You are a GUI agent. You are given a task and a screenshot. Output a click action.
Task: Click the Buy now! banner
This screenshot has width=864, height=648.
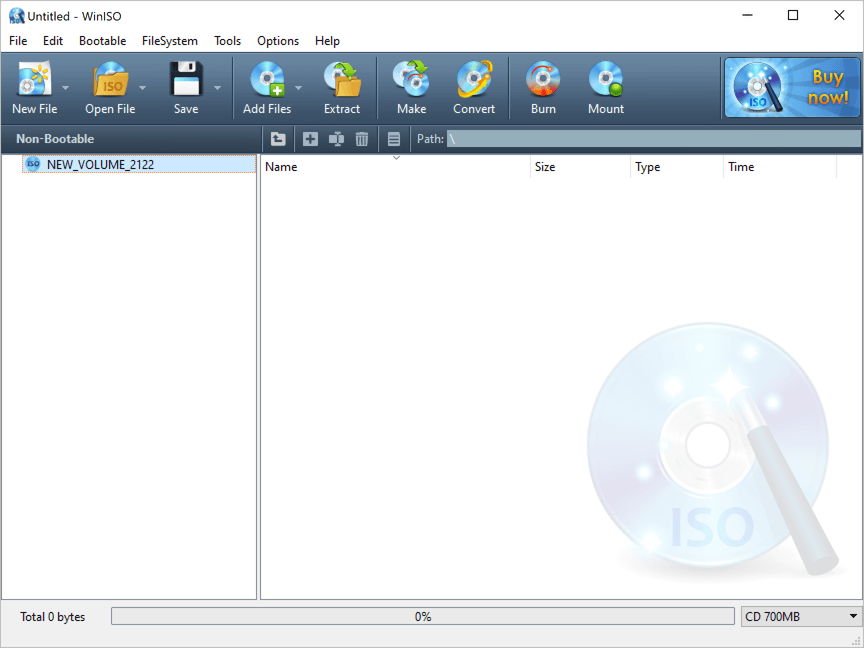click(792, 87)
